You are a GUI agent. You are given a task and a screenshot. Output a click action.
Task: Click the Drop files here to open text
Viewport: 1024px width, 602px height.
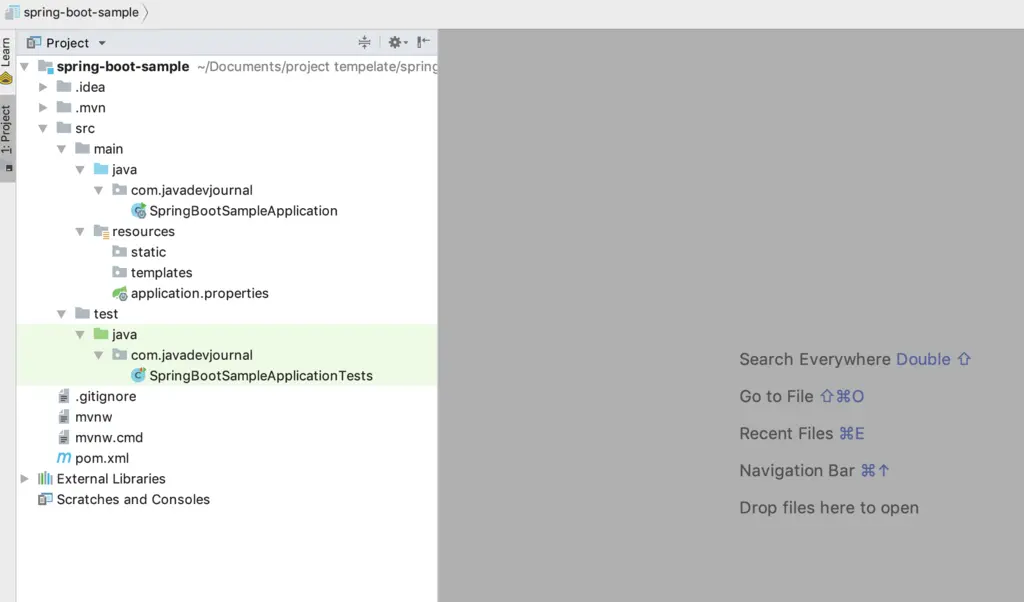[x=829, y=508]
